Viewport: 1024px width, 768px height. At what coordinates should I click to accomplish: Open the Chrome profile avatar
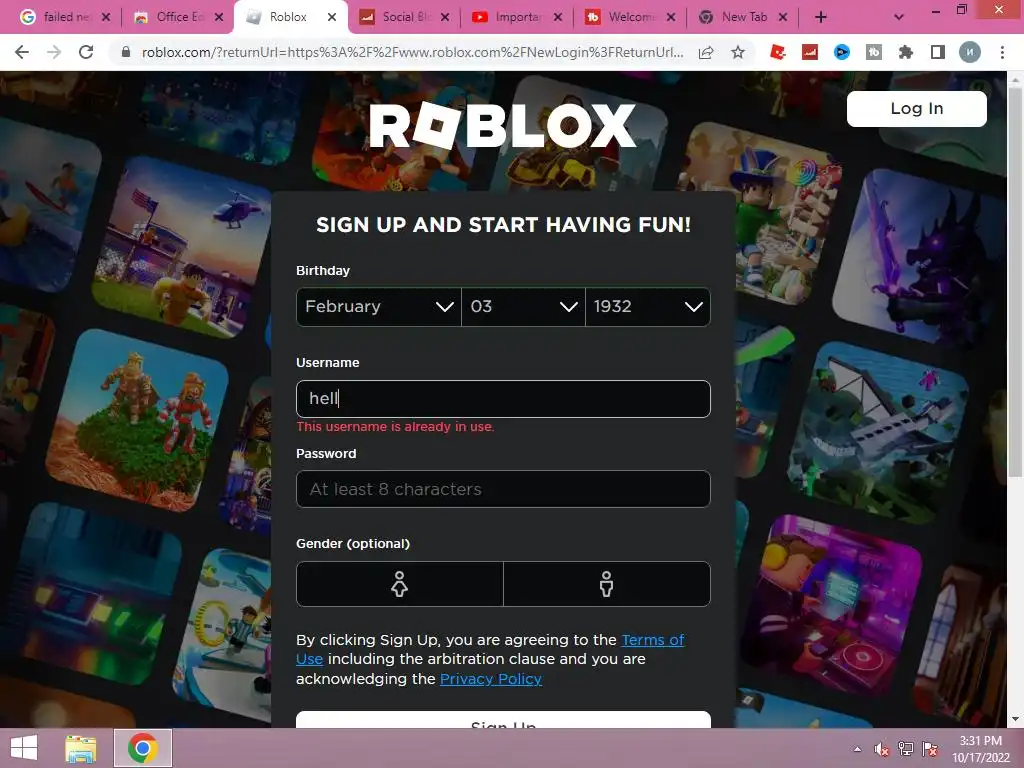click(x=970, y=52)
